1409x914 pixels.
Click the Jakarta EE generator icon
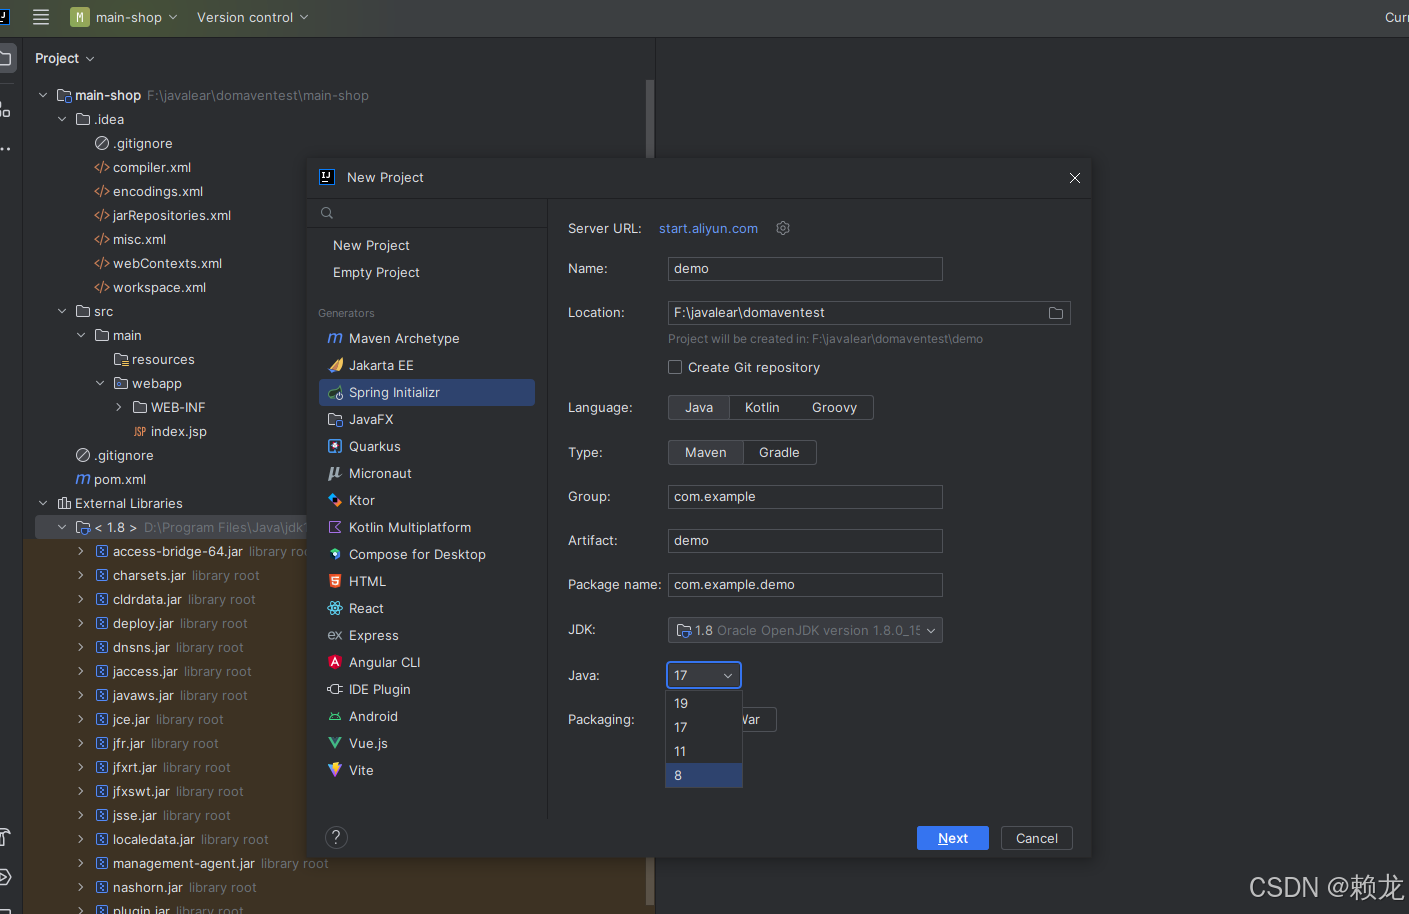pyautogui.click(x=335, y=366)
